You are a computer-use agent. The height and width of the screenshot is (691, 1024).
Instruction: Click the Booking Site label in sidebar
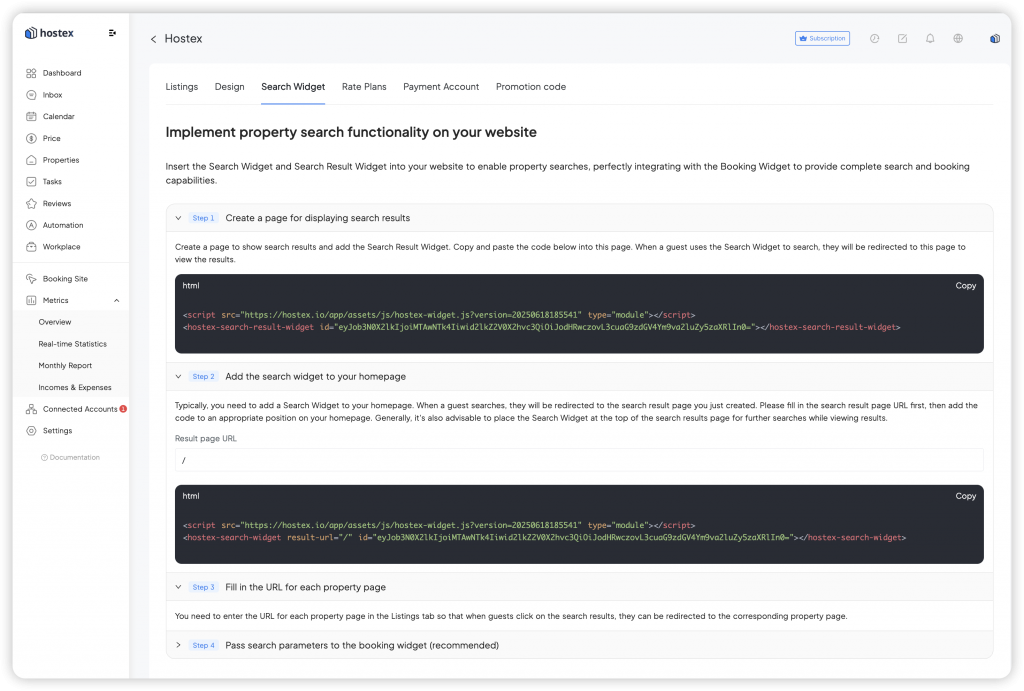click(x=65, y=279)
